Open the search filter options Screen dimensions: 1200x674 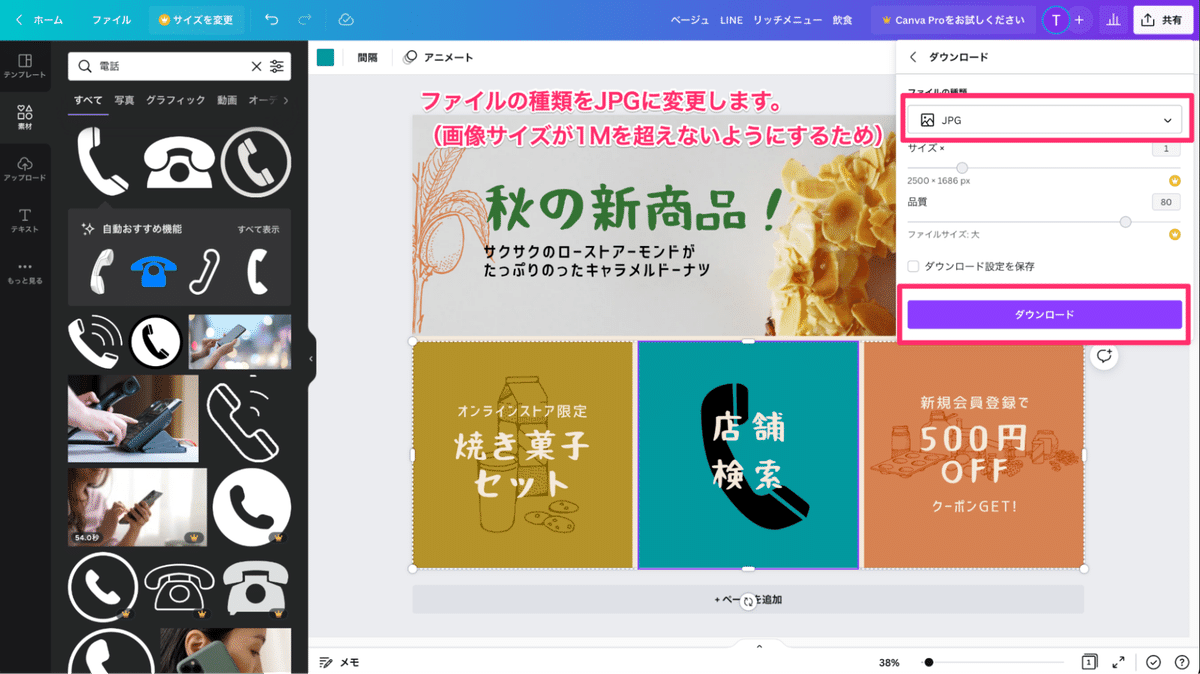point(277,66)
